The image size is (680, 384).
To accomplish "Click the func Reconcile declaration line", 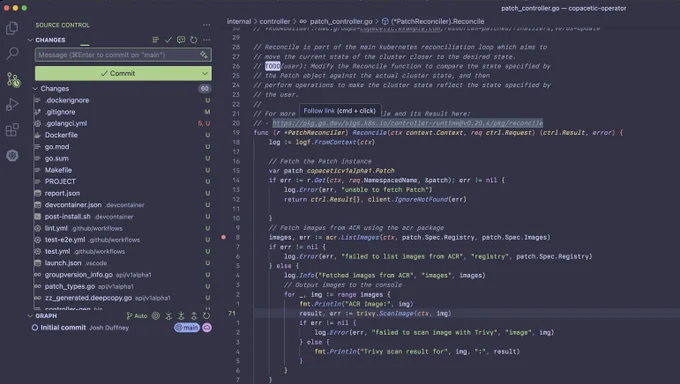I will click(438, 133).
